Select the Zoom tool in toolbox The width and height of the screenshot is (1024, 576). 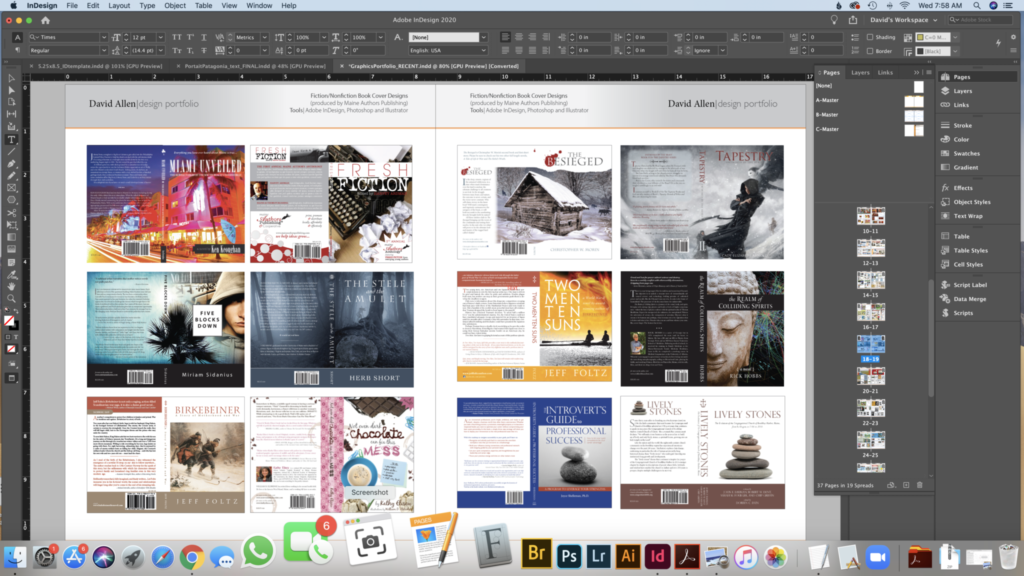pyautogui.click(x=11, y=298)
